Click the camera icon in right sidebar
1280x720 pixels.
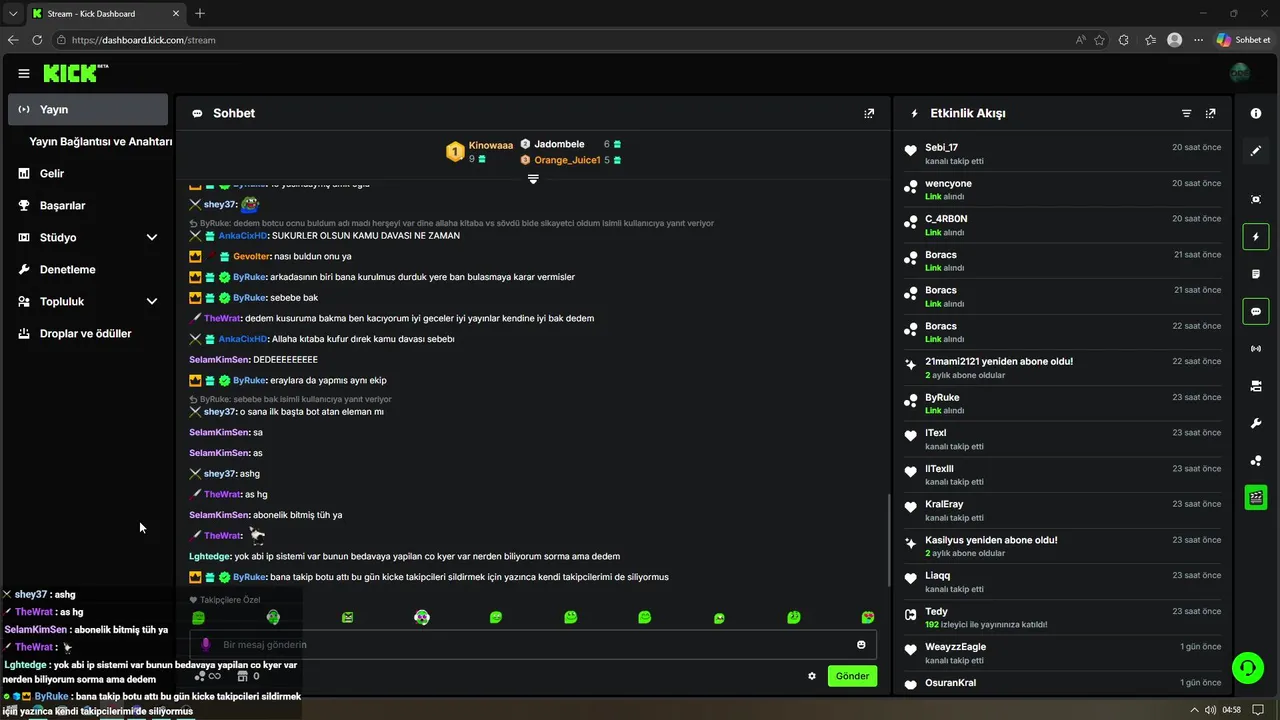tap(1256, 386)
